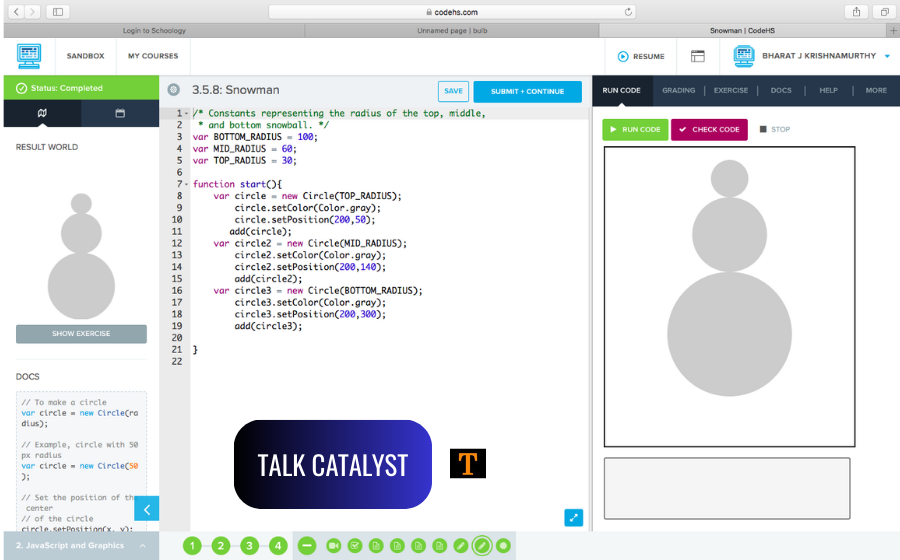Click the expand fullscreen arrows icon
The image size is (900, 560).
pos(573,517)
